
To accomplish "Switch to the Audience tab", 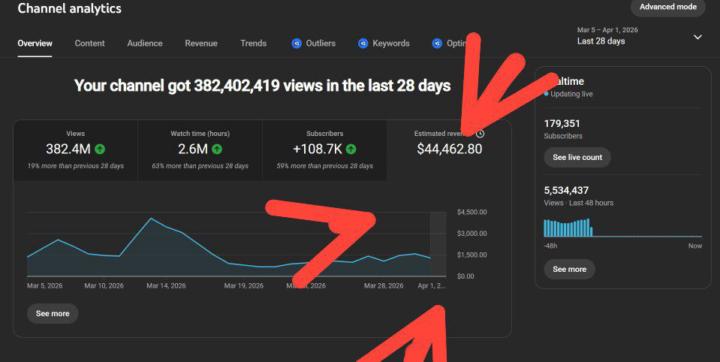I will pyautogui.click(x=145, y=43).
